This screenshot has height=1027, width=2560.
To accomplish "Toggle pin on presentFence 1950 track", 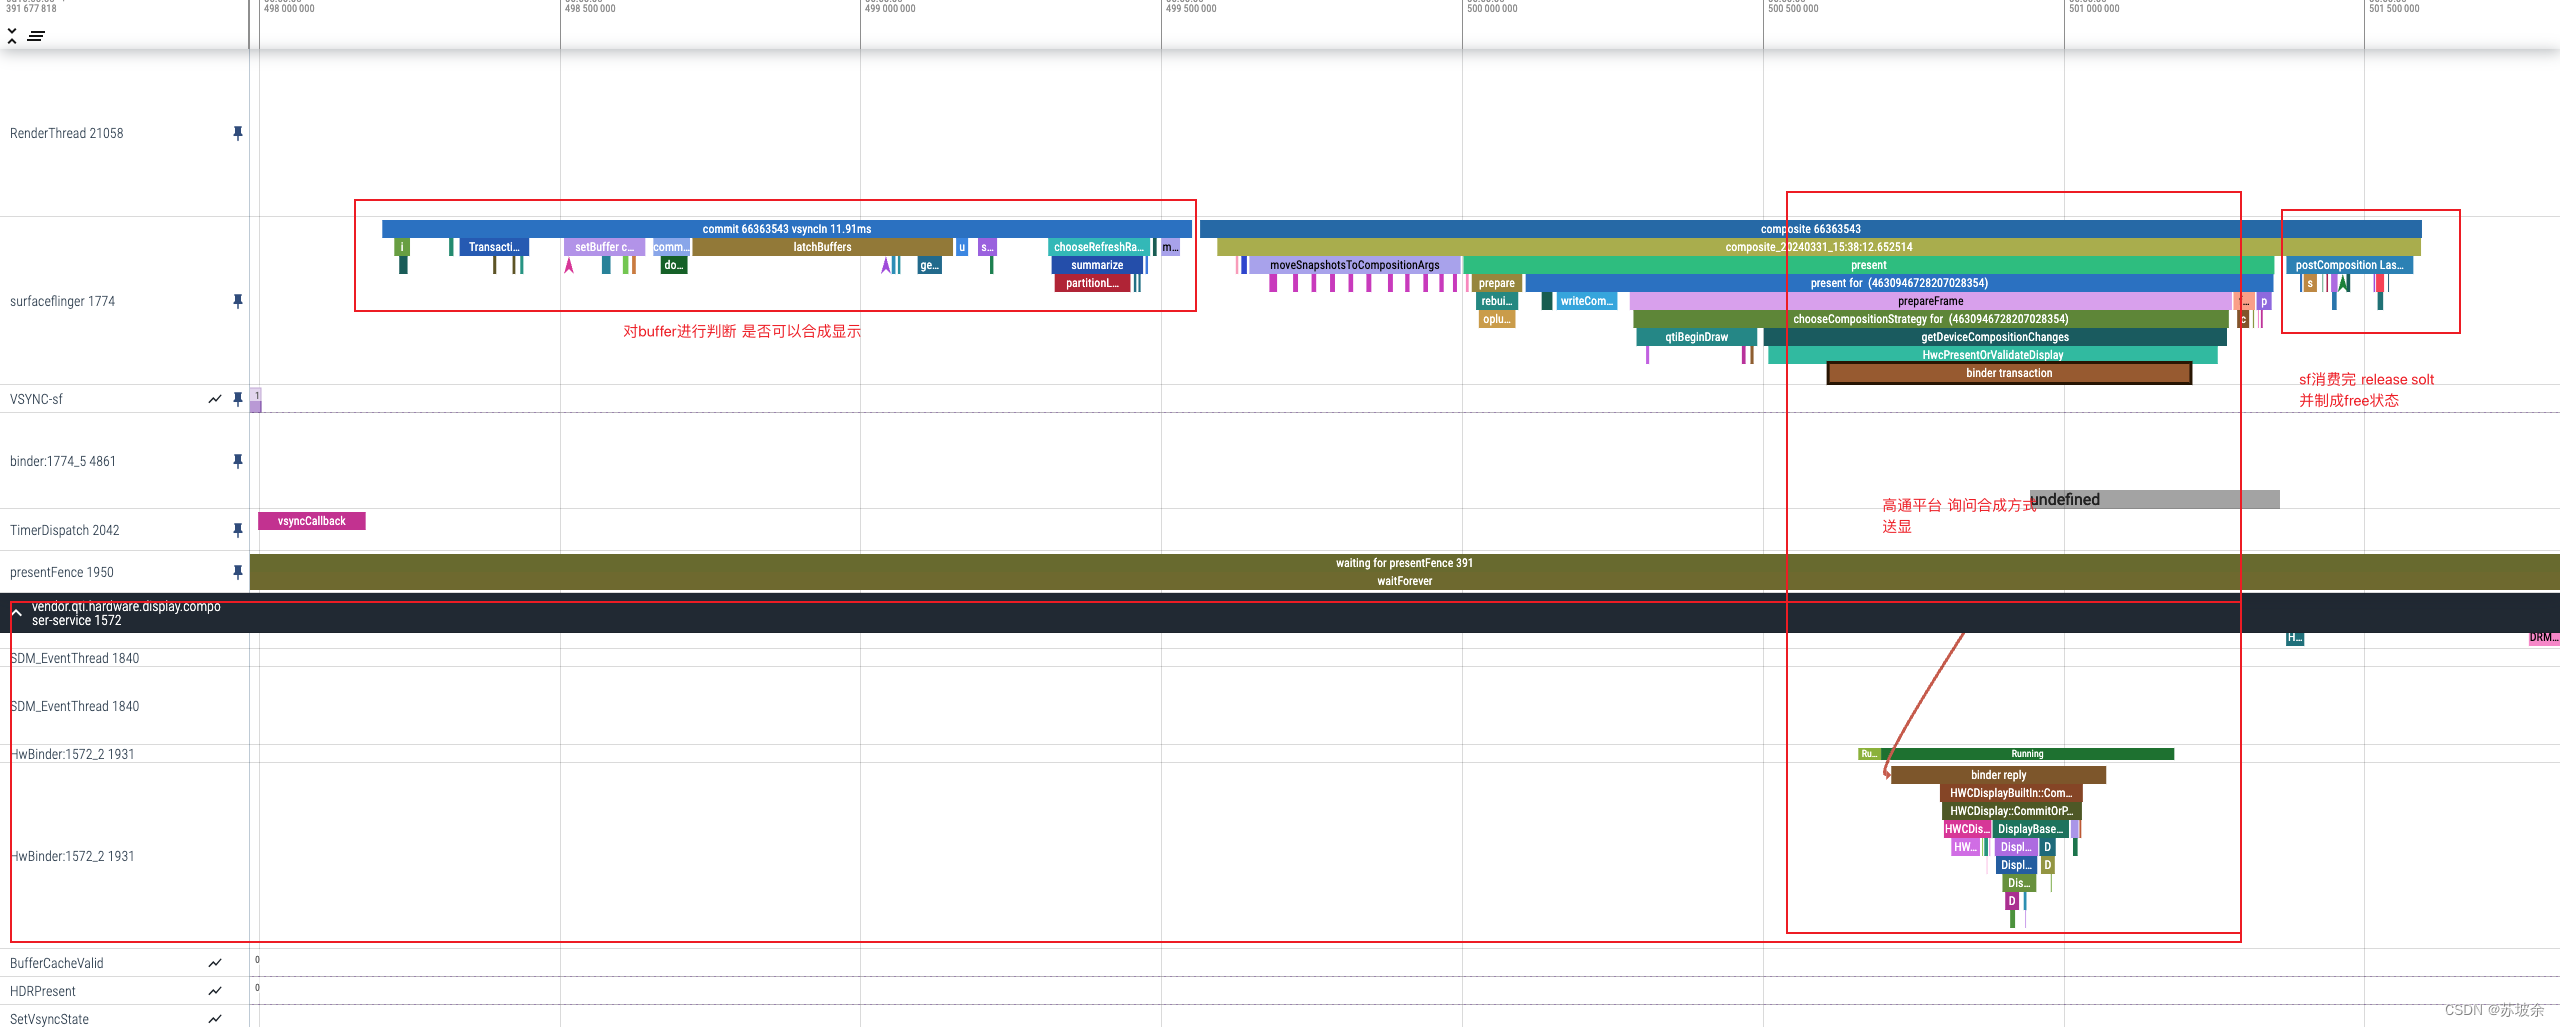I will pos(237,572).
